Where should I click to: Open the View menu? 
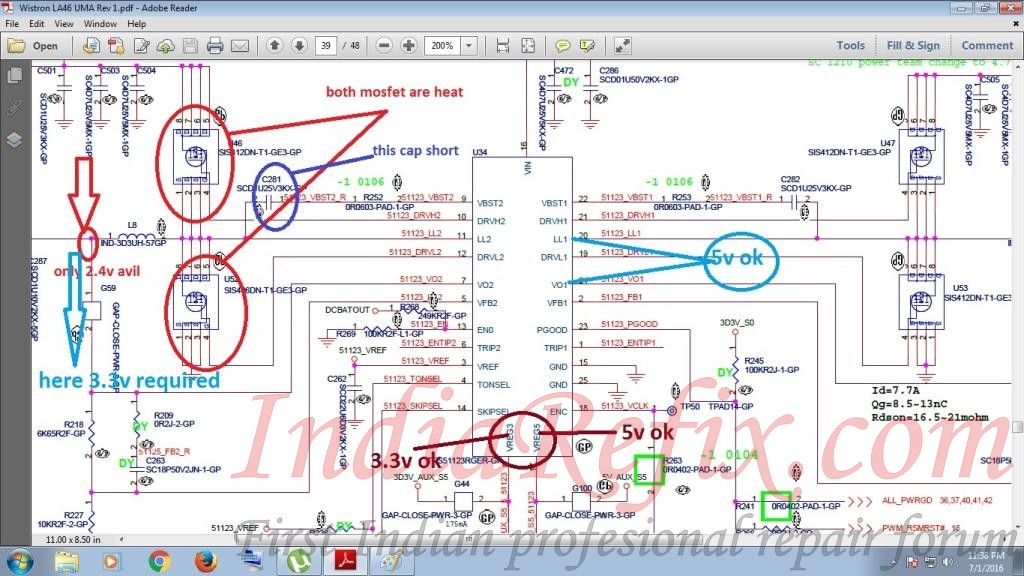coord(63,24)
